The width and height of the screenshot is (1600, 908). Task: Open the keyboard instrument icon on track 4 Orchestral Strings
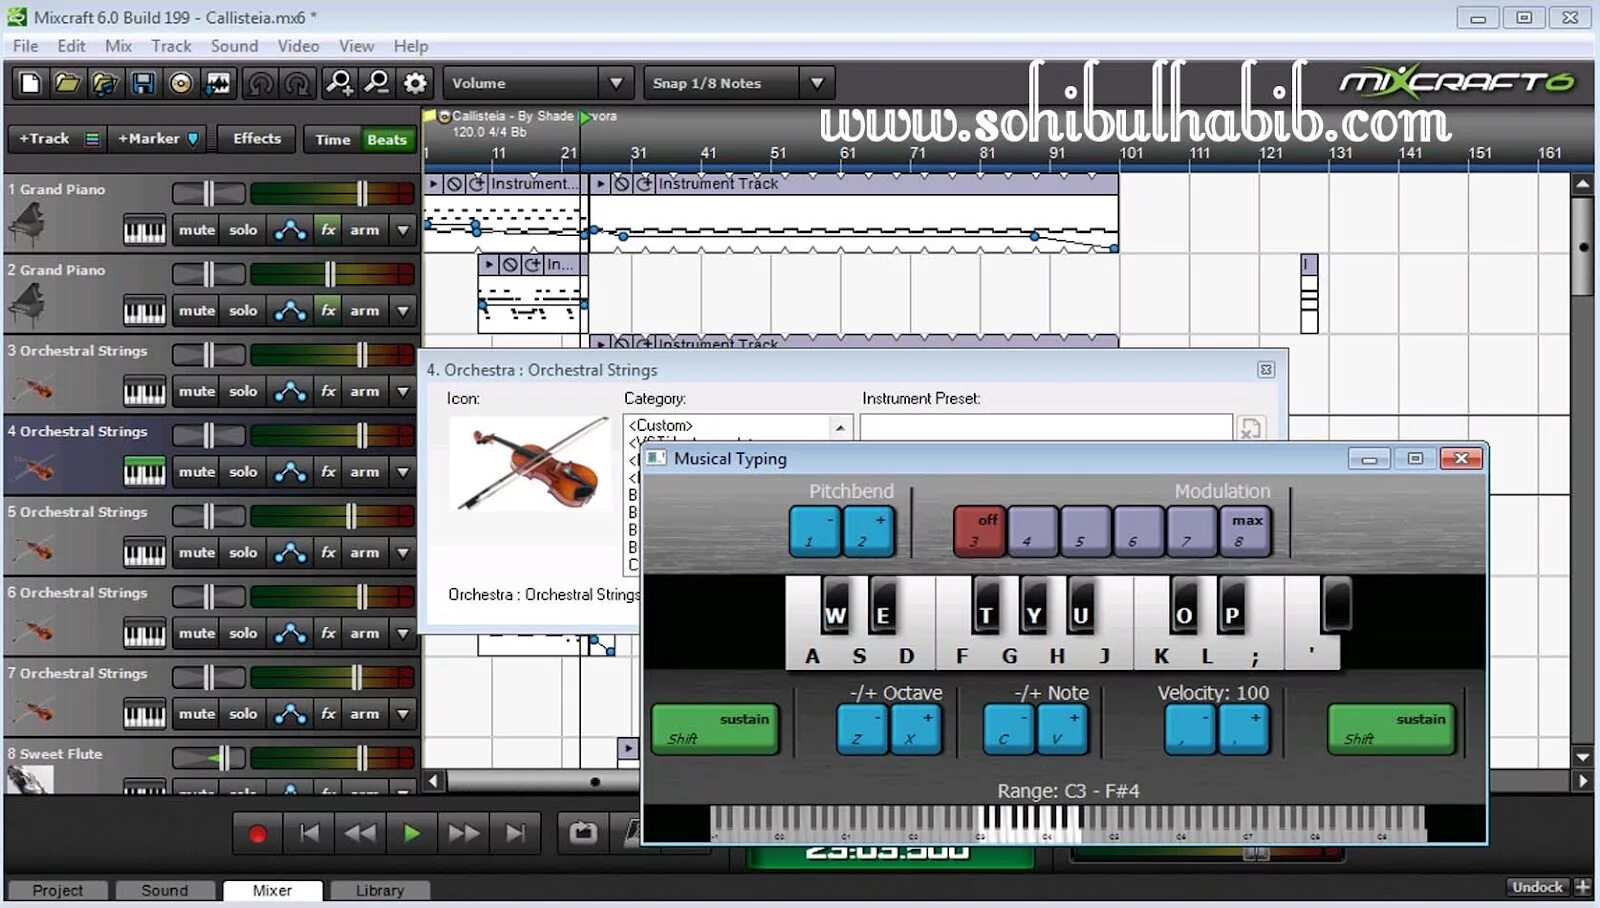pyautogui.click(x=145, y=472)
